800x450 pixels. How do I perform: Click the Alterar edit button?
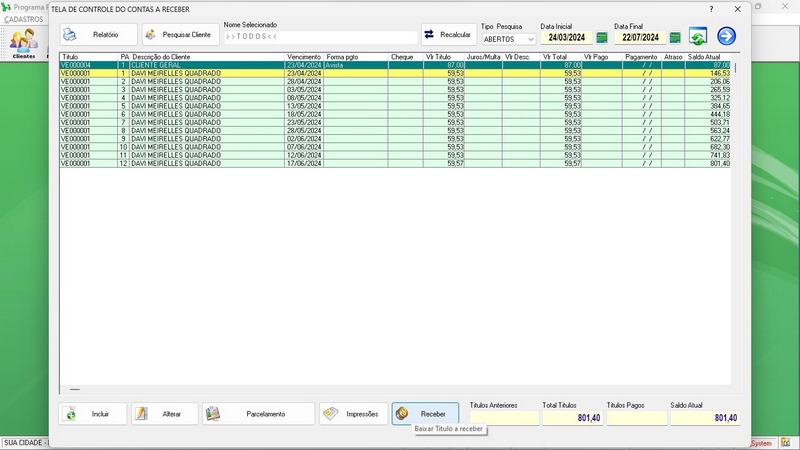click(x=164, y=414)
